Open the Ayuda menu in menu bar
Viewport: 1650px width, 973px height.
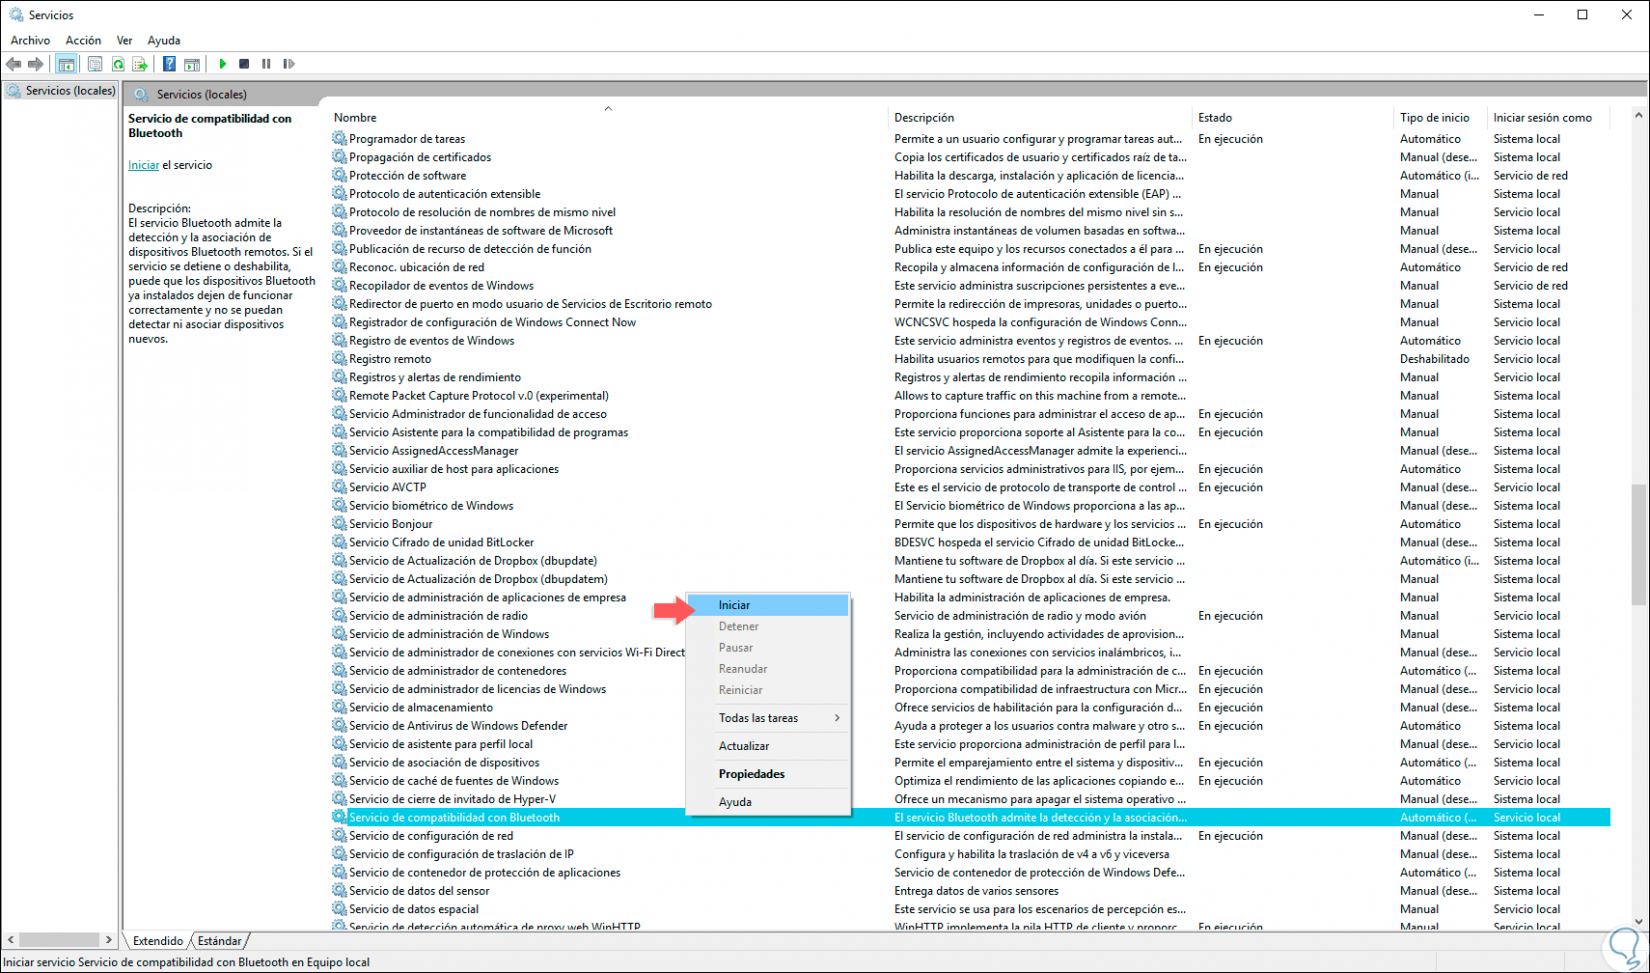tap(164, 41)
